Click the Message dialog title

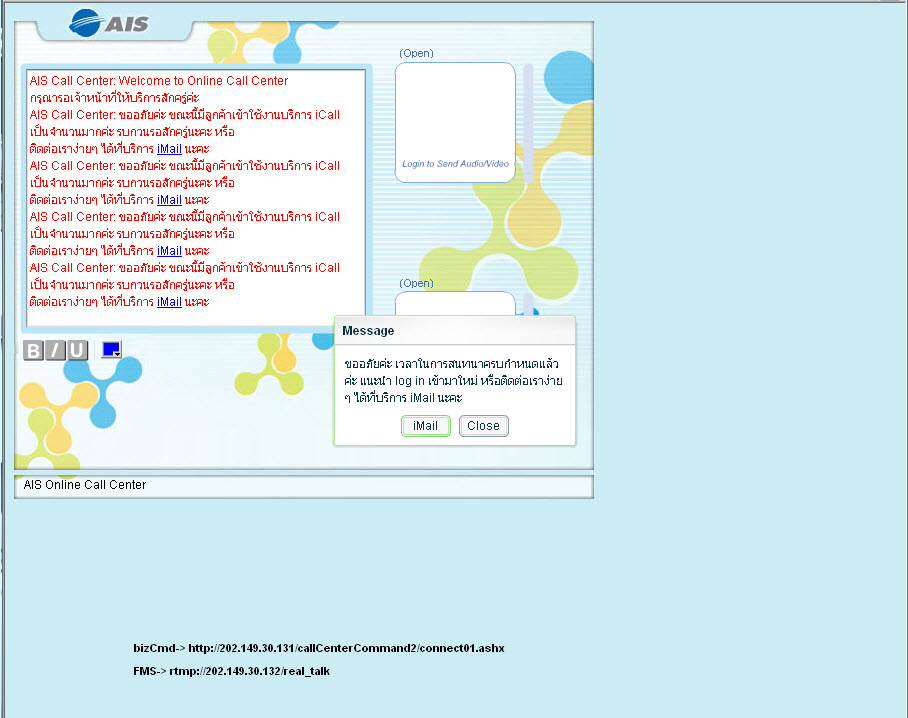368,331
